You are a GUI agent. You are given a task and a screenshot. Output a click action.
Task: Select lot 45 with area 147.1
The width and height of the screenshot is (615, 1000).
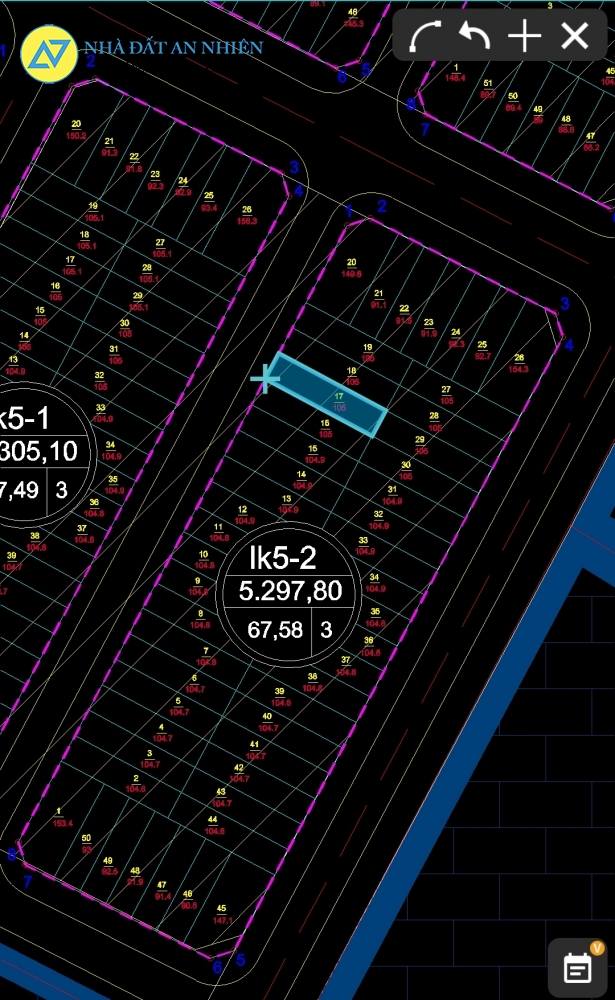pos(222,914)
